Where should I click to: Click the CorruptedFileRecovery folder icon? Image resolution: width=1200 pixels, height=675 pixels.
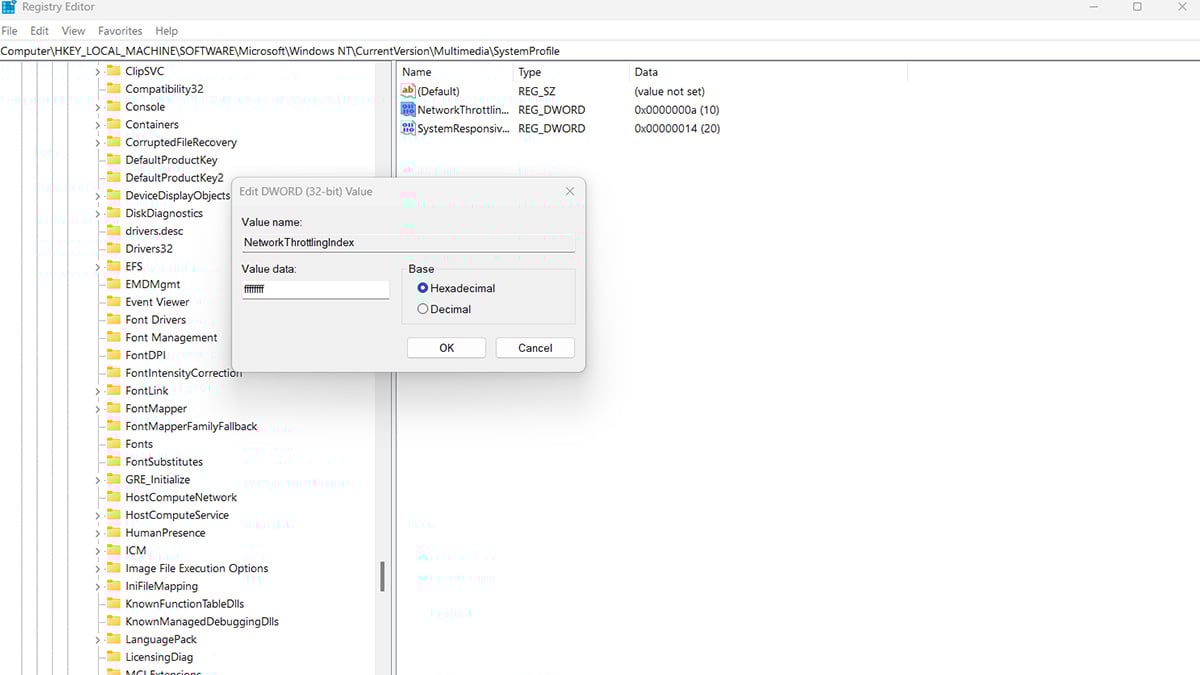click(x=113, y=143)
